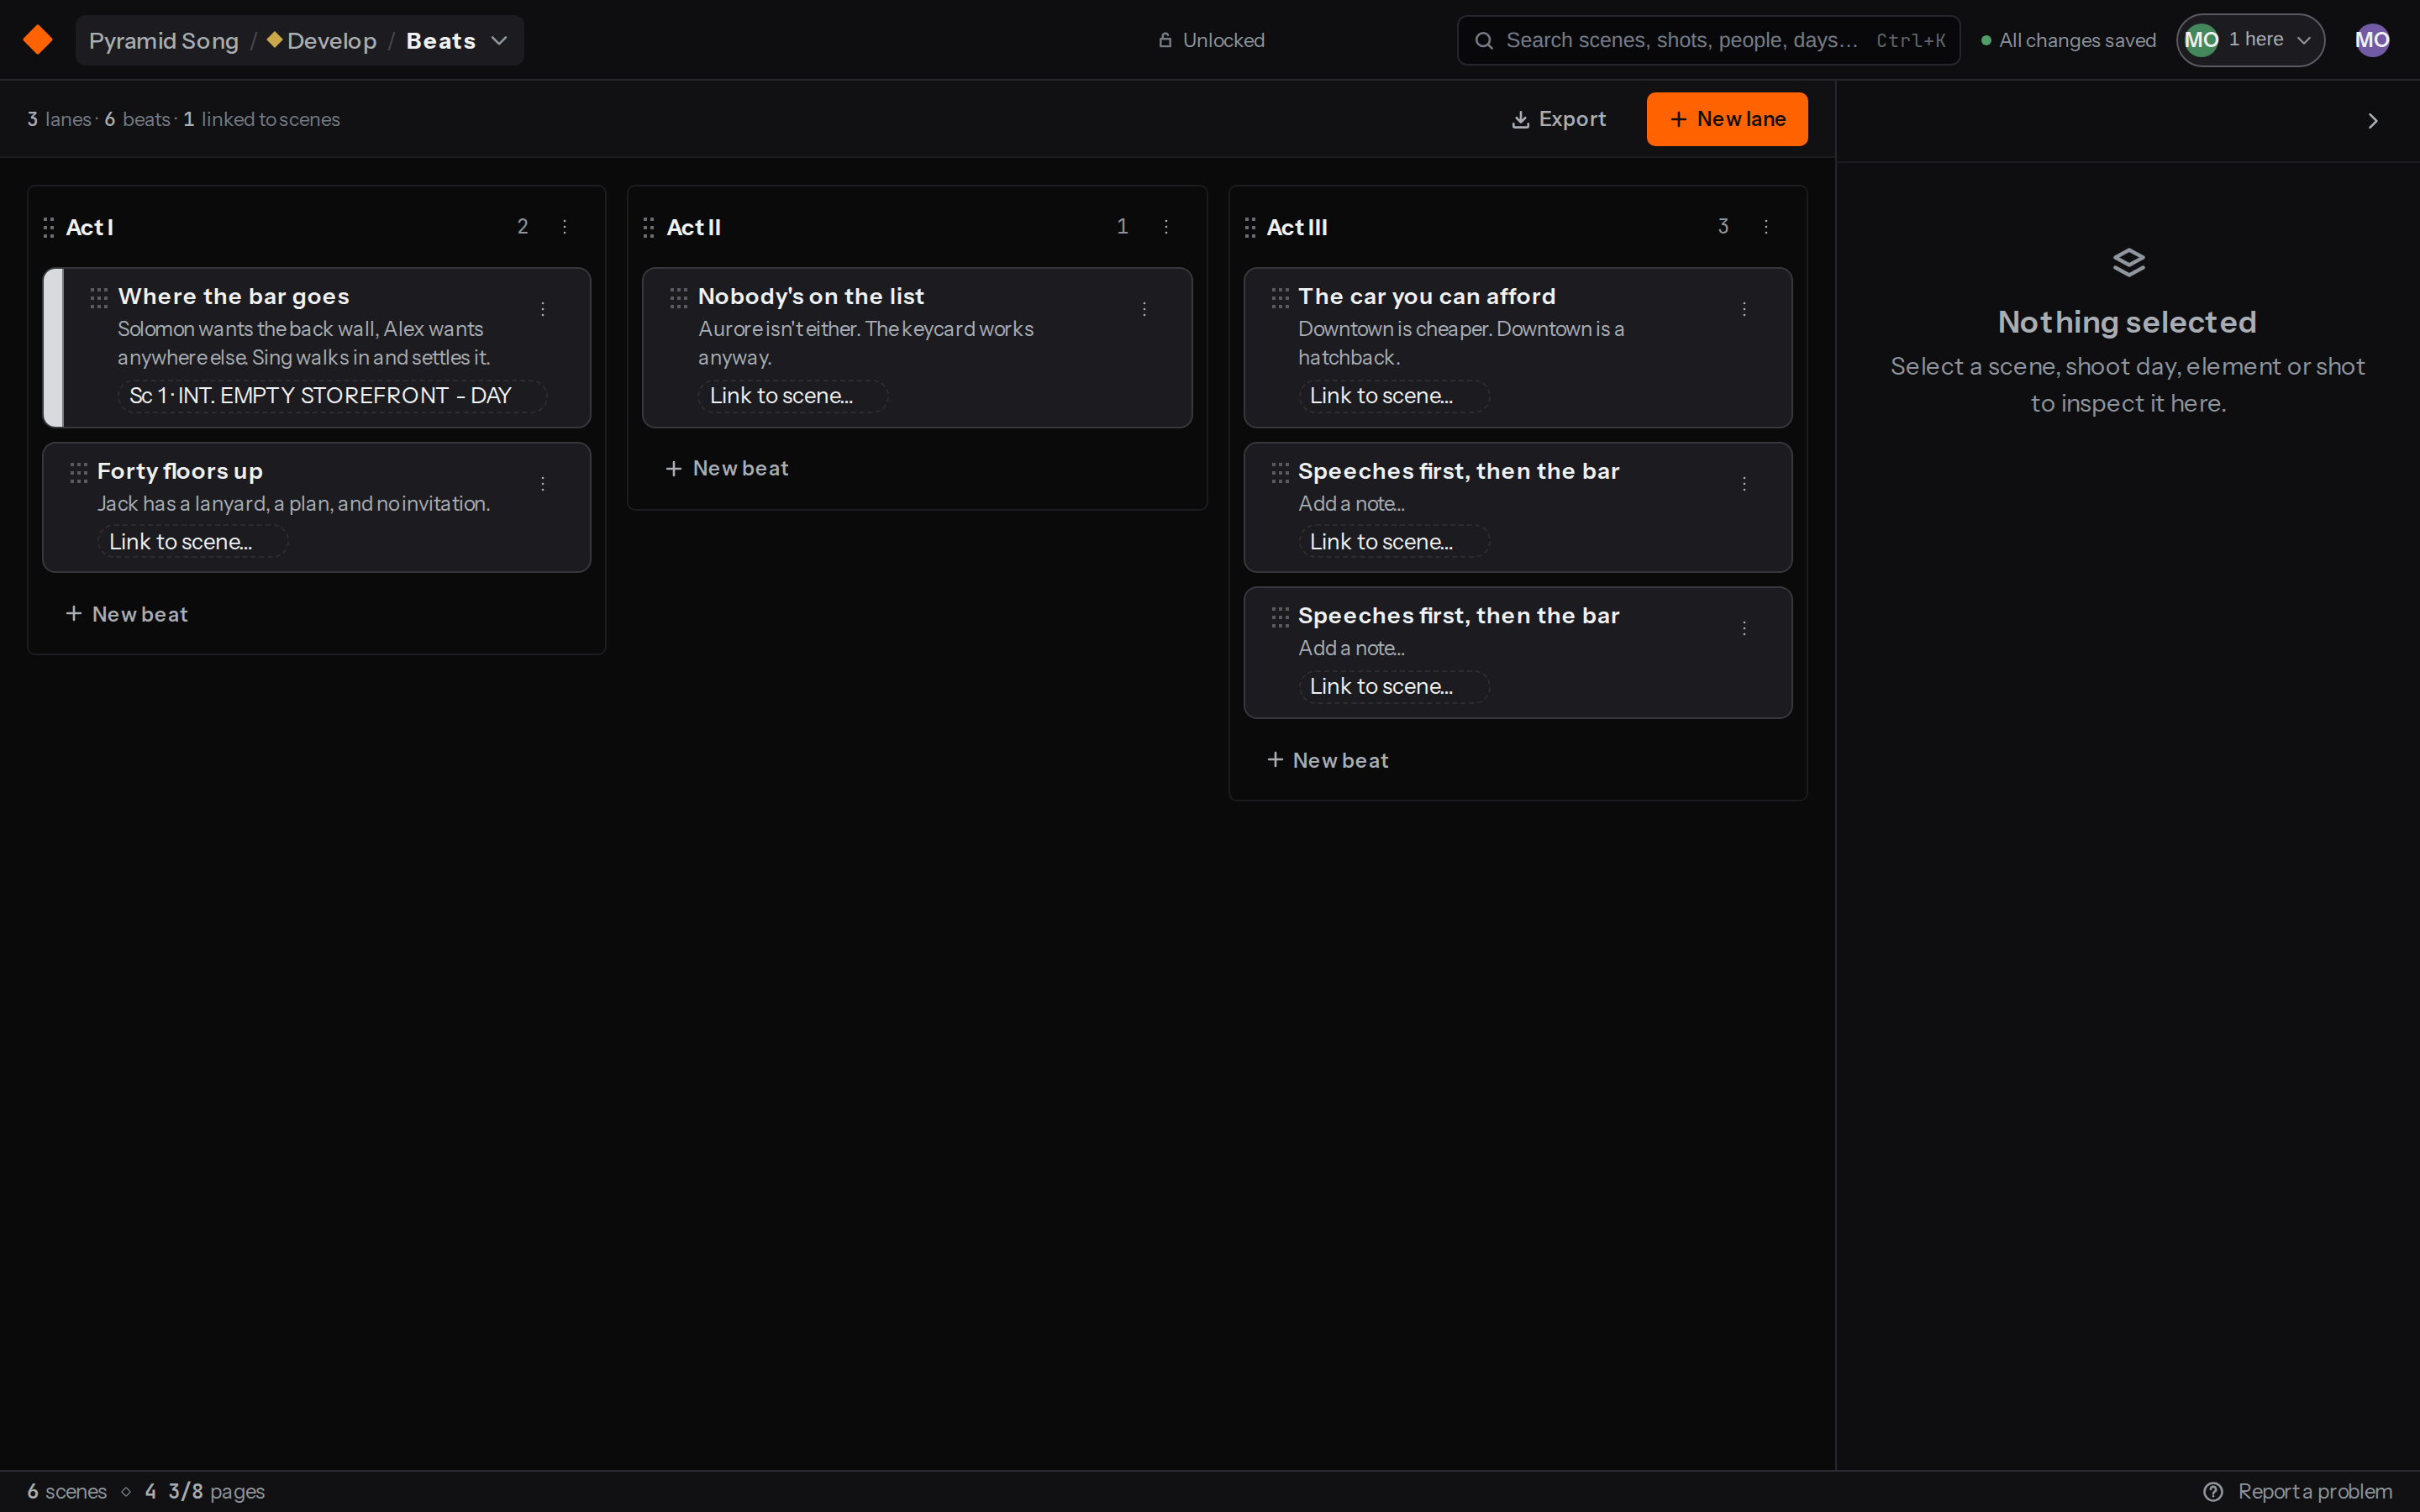This screenshot has height=1512, width=2420.
Task: Click drag handle on 'The car you can afford'
Action: [x=1280, y=298]
